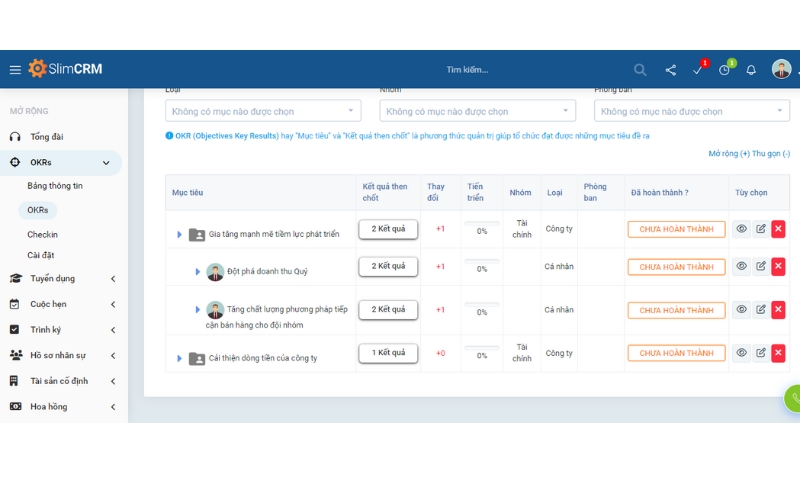The image size is (800, 500).
Task: Toggle completion status of Tăng chất lượng phương pháp
Action: (x=676, y=310)
